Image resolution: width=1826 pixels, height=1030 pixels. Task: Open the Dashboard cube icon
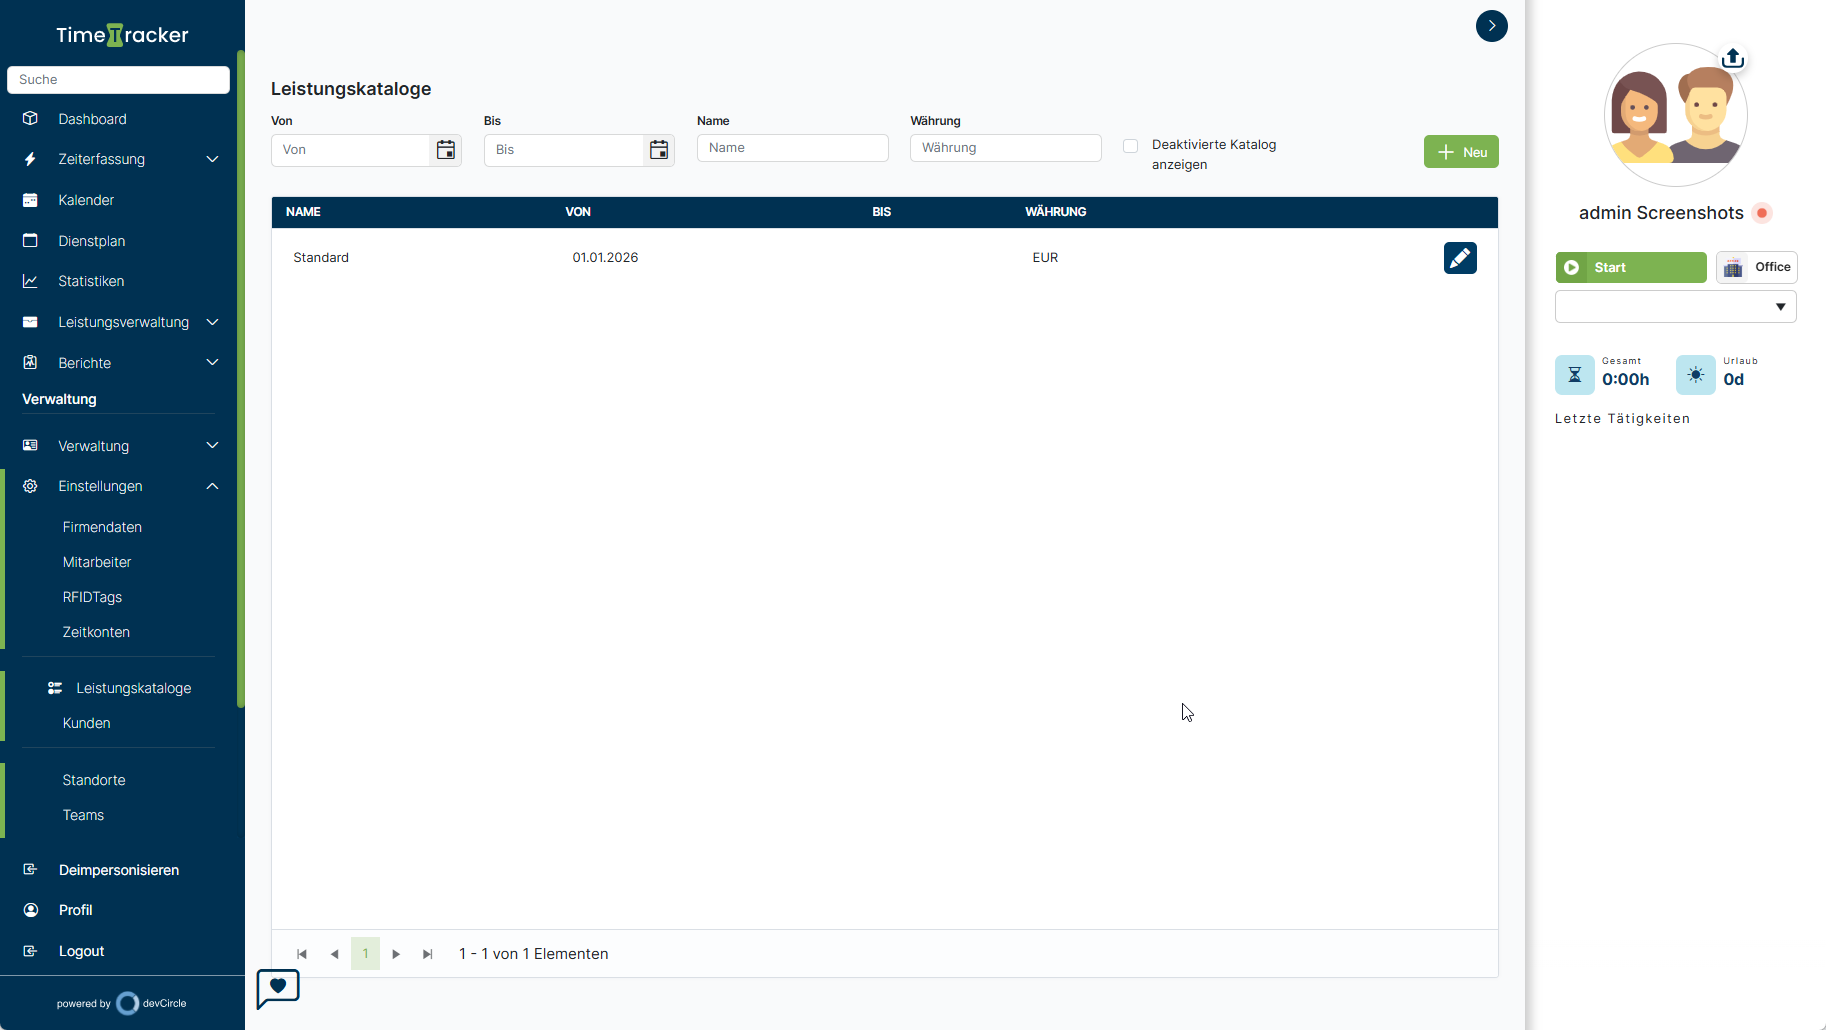(30, 118)
